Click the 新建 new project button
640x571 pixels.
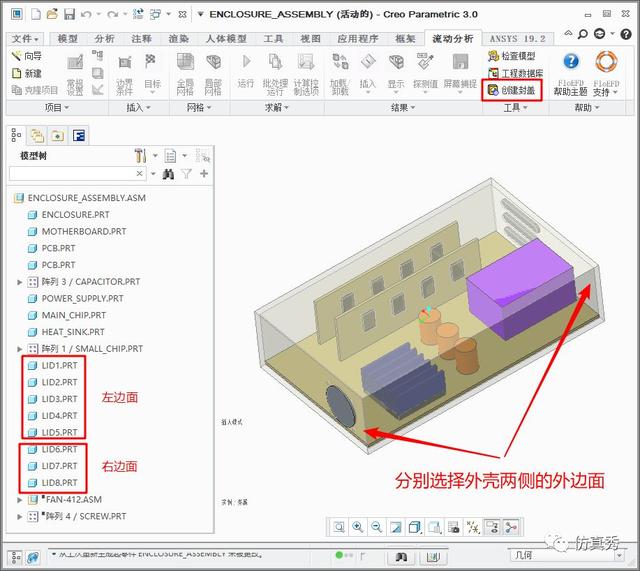26,73
